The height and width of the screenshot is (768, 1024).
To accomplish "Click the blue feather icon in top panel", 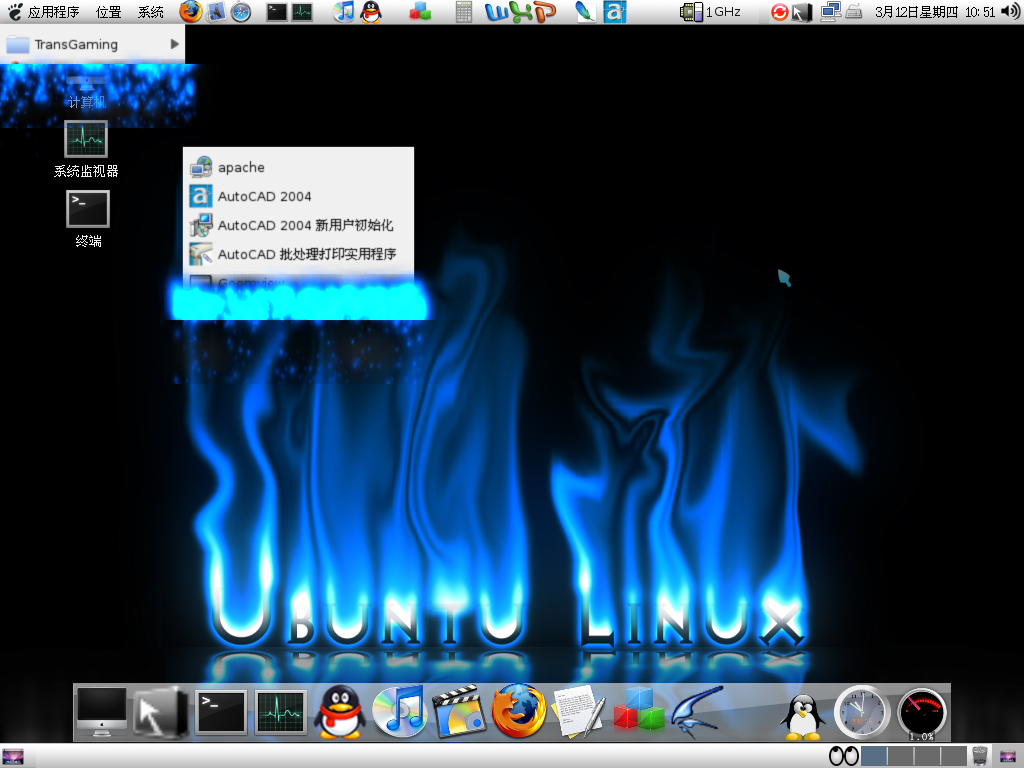I will click(x=584, y=12).
